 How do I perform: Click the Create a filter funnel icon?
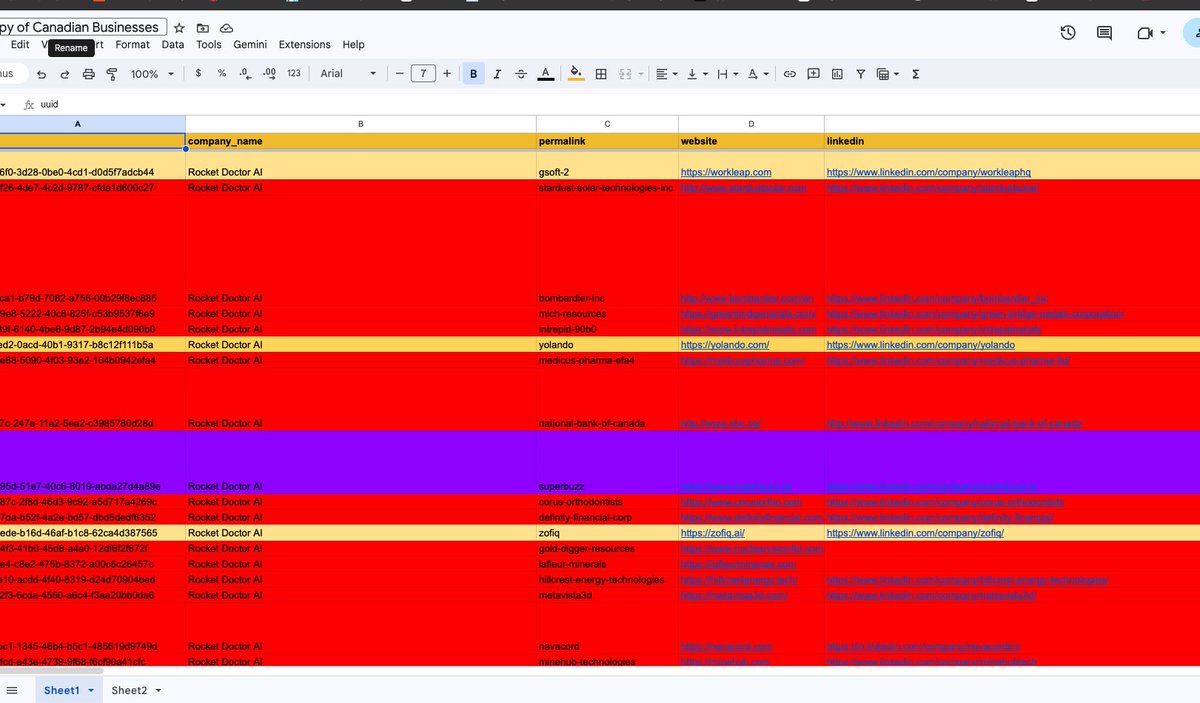860,74
